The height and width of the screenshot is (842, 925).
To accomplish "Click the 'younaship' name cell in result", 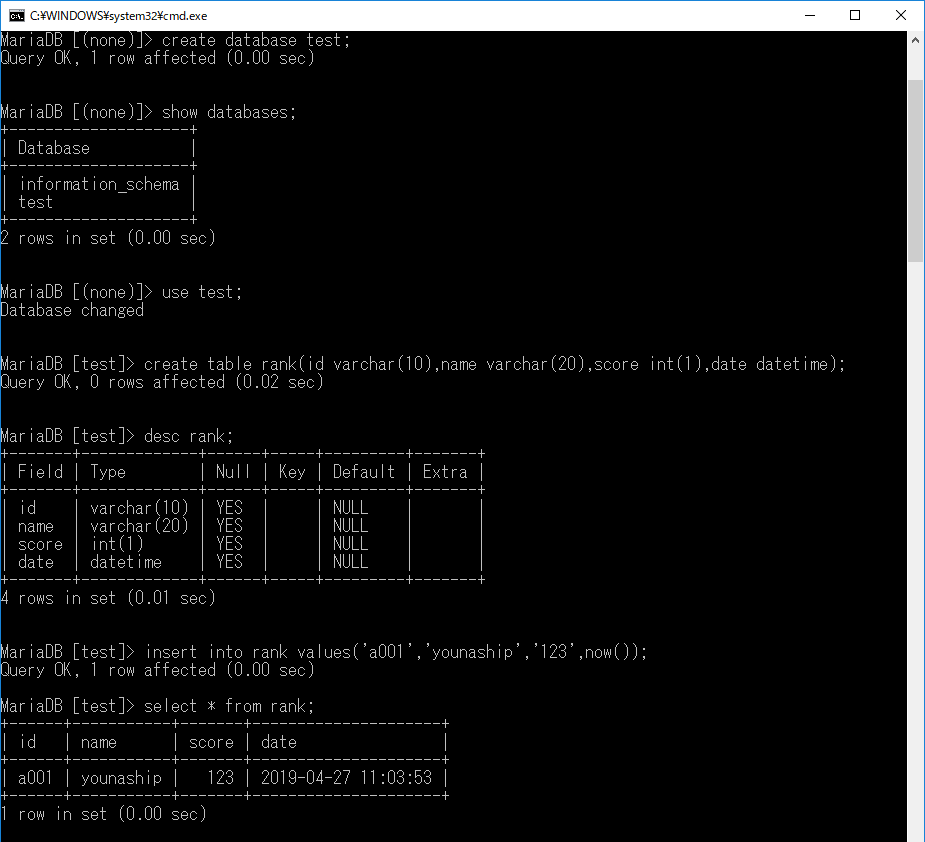I will click(121, 778).
